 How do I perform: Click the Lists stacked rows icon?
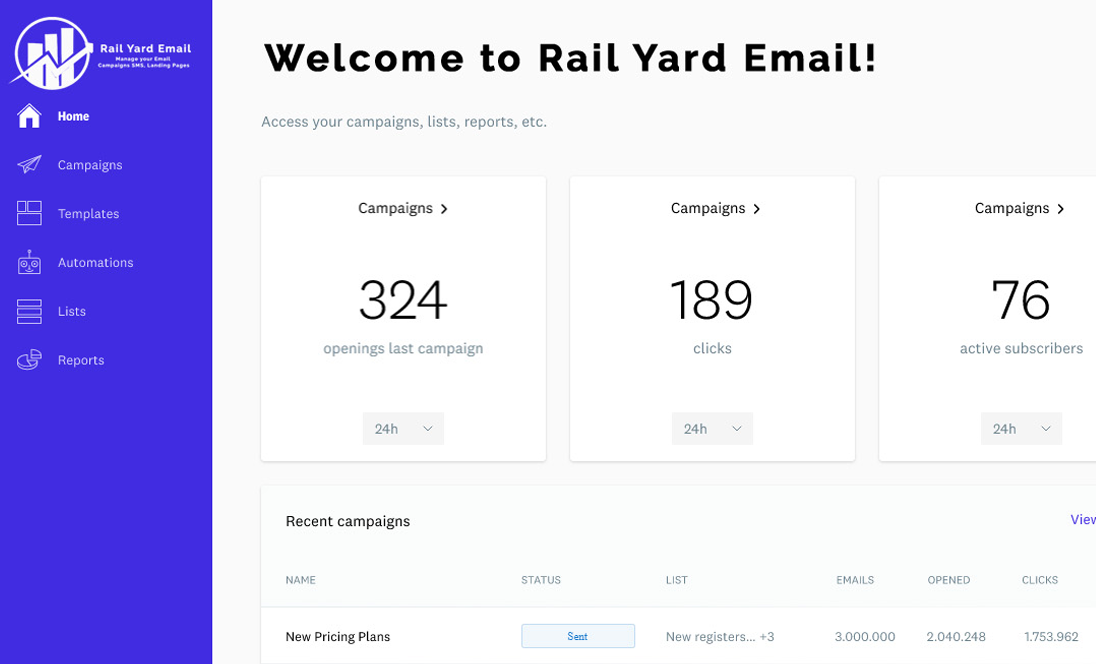(29, 311)
